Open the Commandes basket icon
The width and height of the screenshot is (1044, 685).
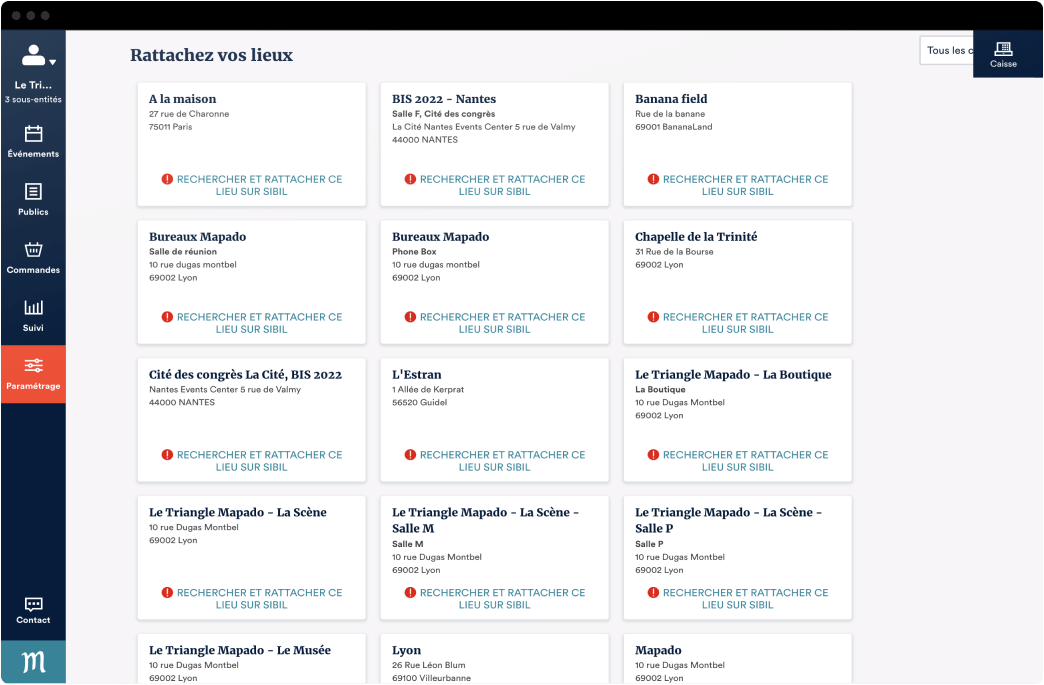[x=33, y=250]
